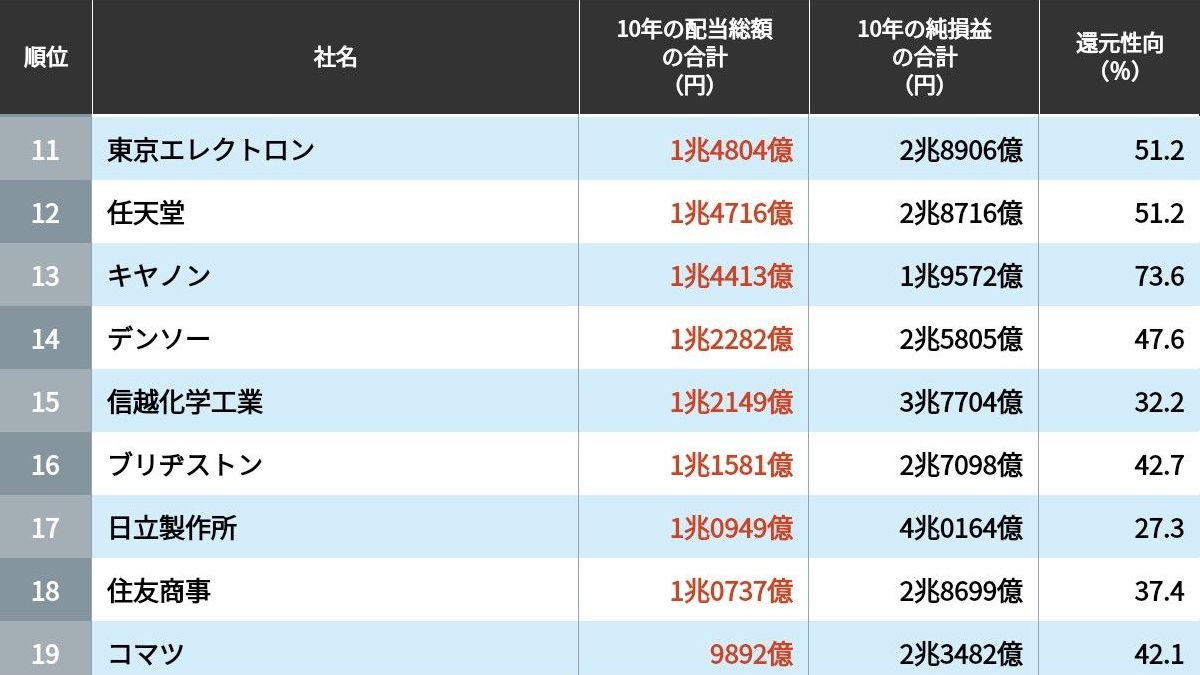Select the 信越化学工業 row name
The height and width of the screenshot is (675, 1200).
pos(185,402)
